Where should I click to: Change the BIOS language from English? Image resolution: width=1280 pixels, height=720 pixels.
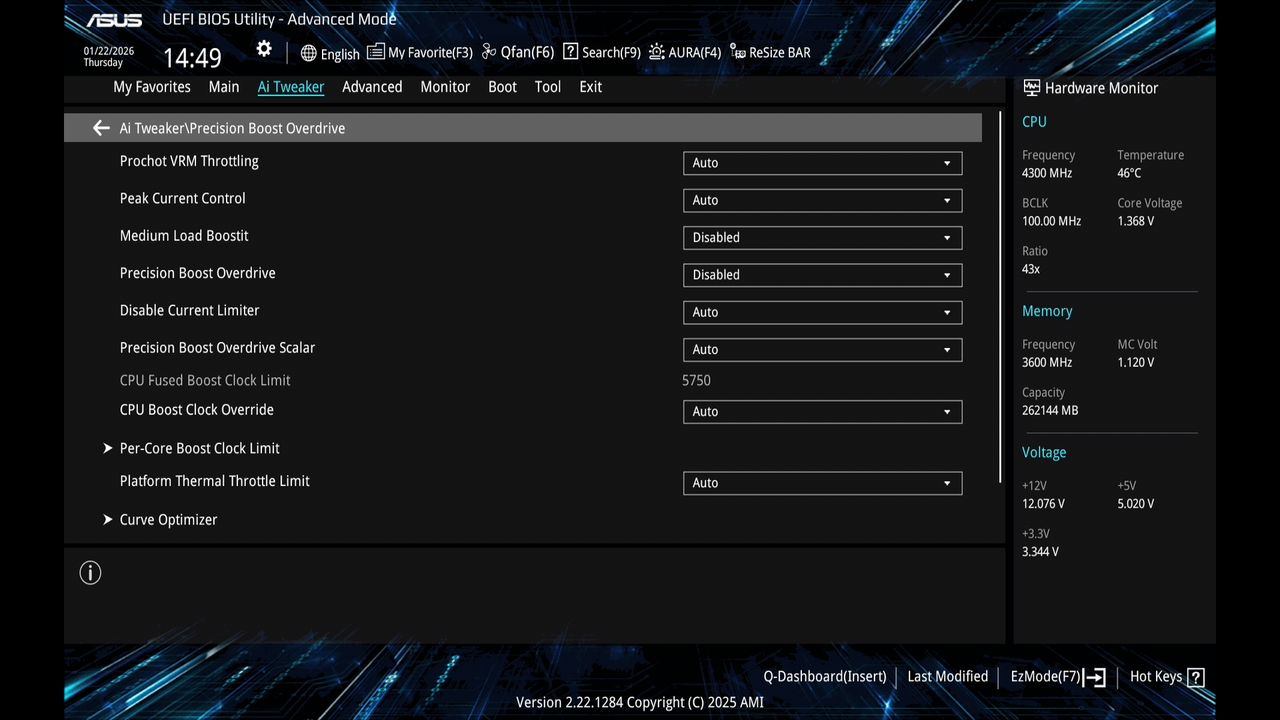click(x=330, y=53)
